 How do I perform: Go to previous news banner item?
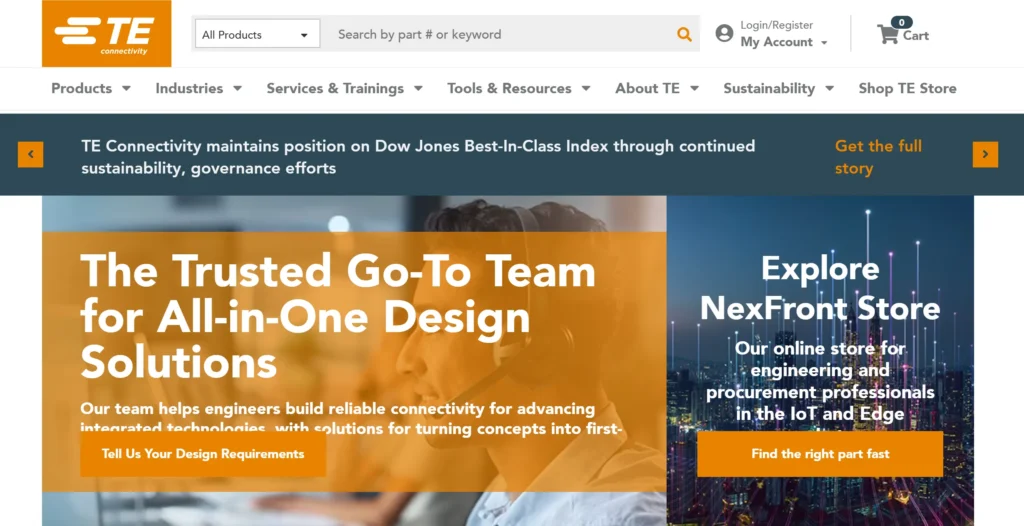pos(30,155)
